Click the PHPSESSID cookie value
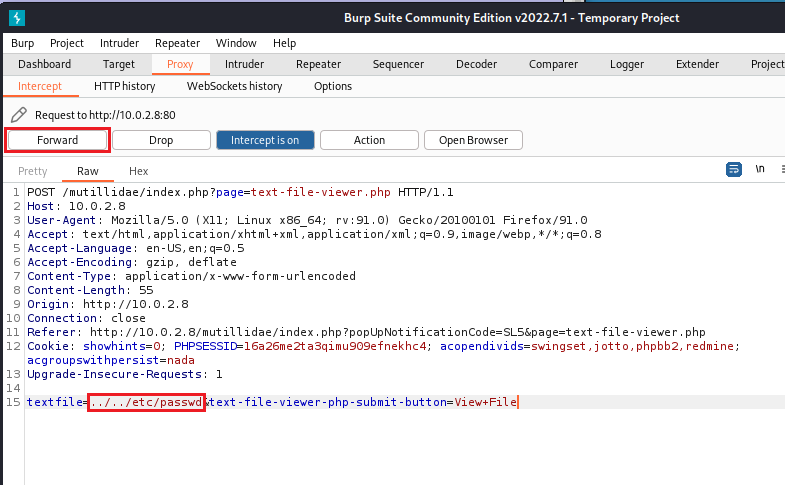The image size is (785, 485). coord(335,346)
